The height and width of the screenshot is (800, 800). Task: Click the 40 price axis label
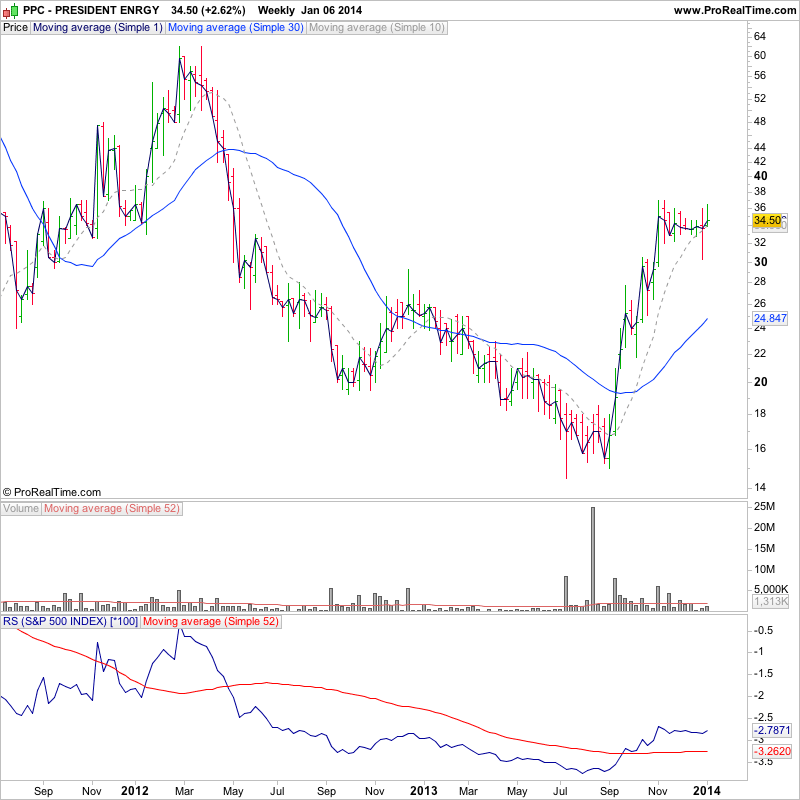[760, 176]
